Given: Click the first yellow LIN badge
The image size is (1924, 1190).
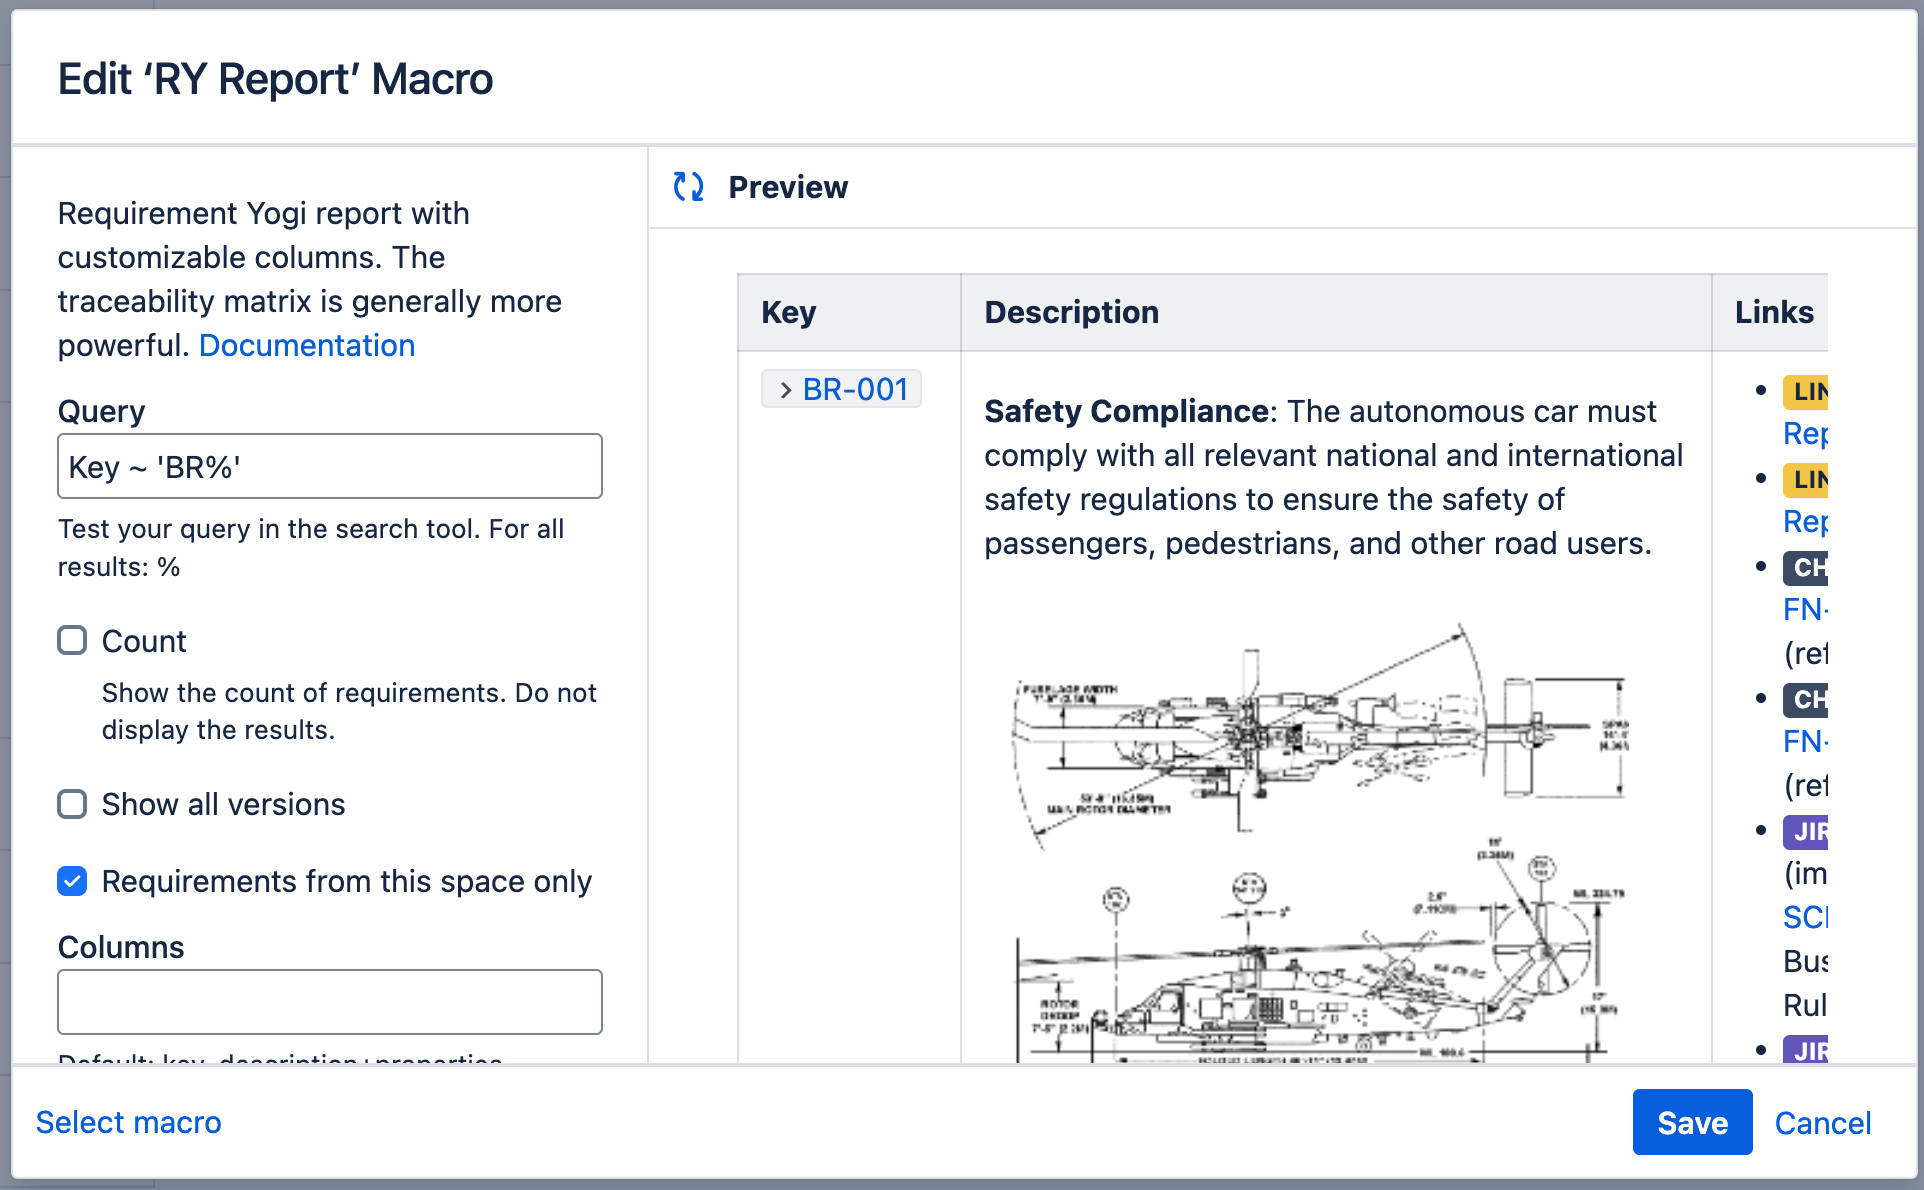Looking at the screenshot, I should 1806,392.
